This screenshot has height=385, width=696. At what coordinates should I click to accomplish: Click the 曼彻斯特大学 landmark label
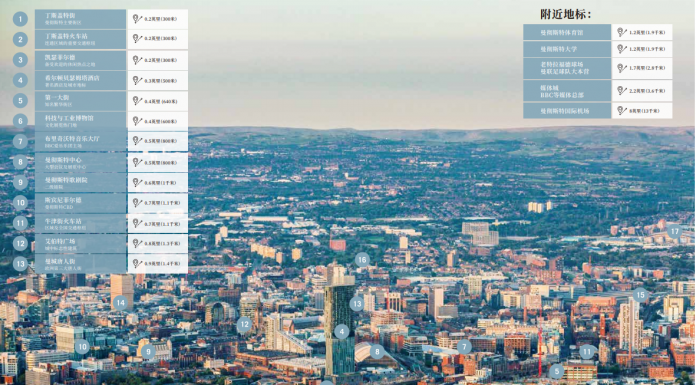point(558,49)
